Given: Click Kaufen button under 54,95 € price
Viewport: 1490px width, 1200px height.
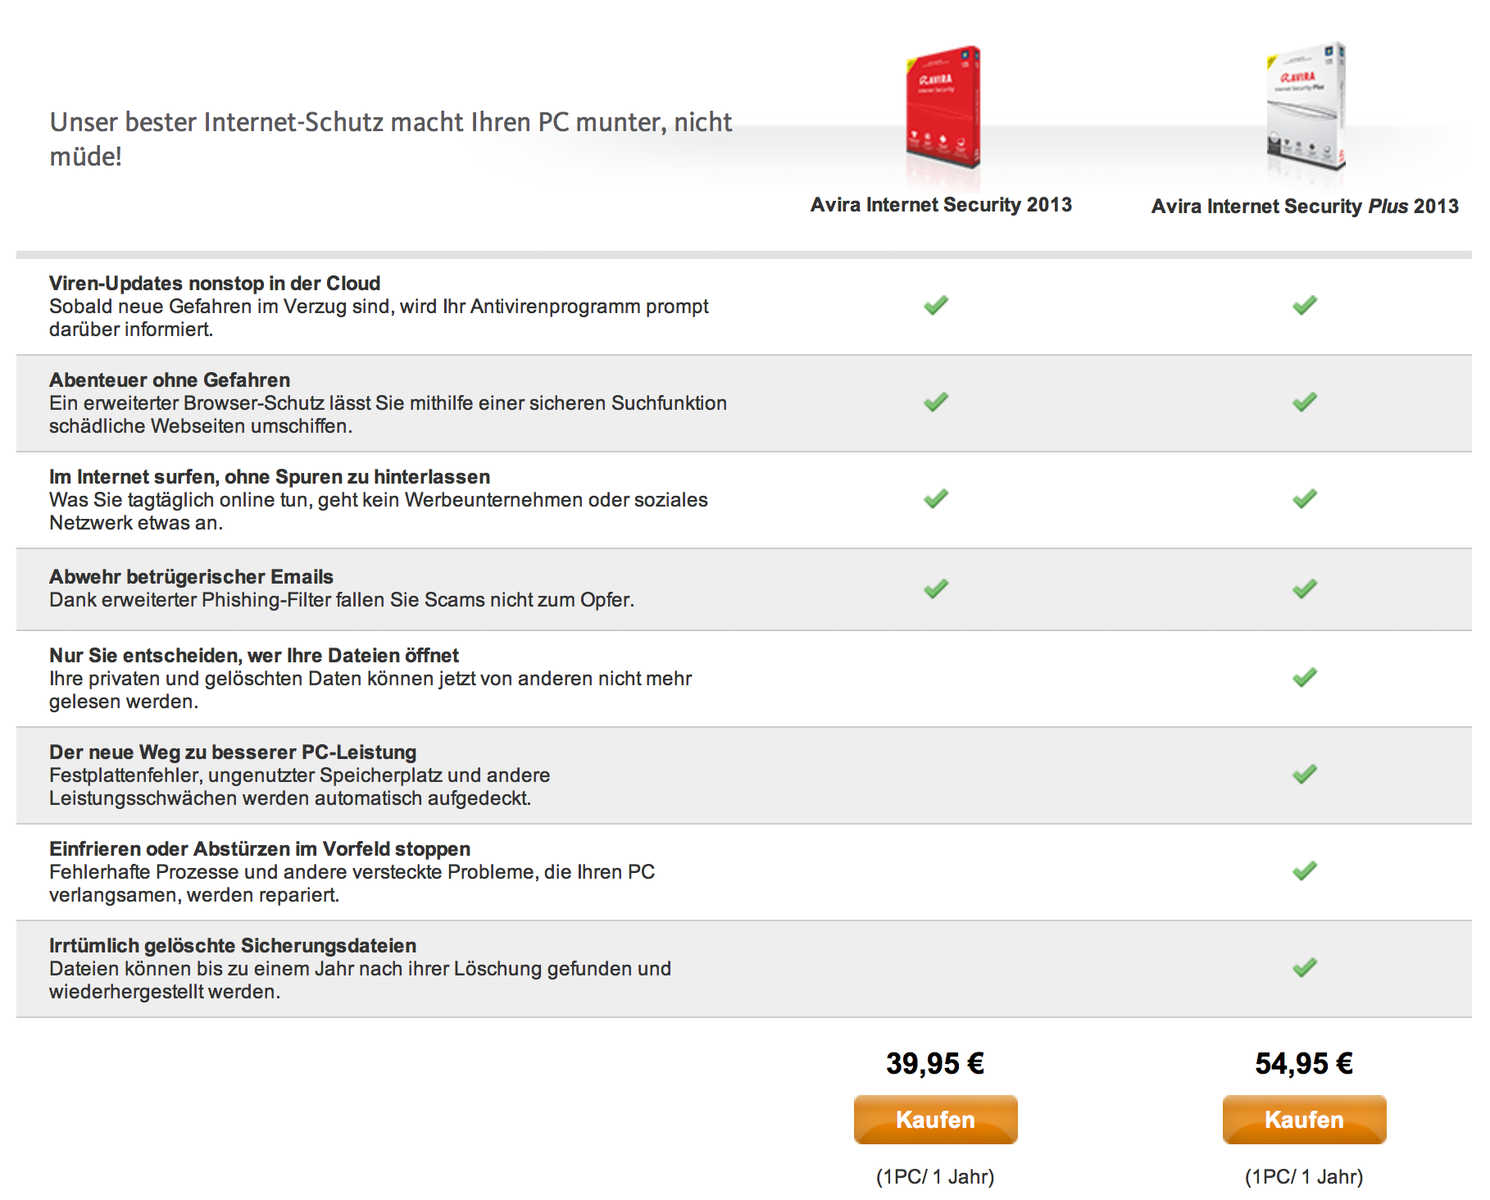Looking at the screenshot, I should pos(1304,1120).
